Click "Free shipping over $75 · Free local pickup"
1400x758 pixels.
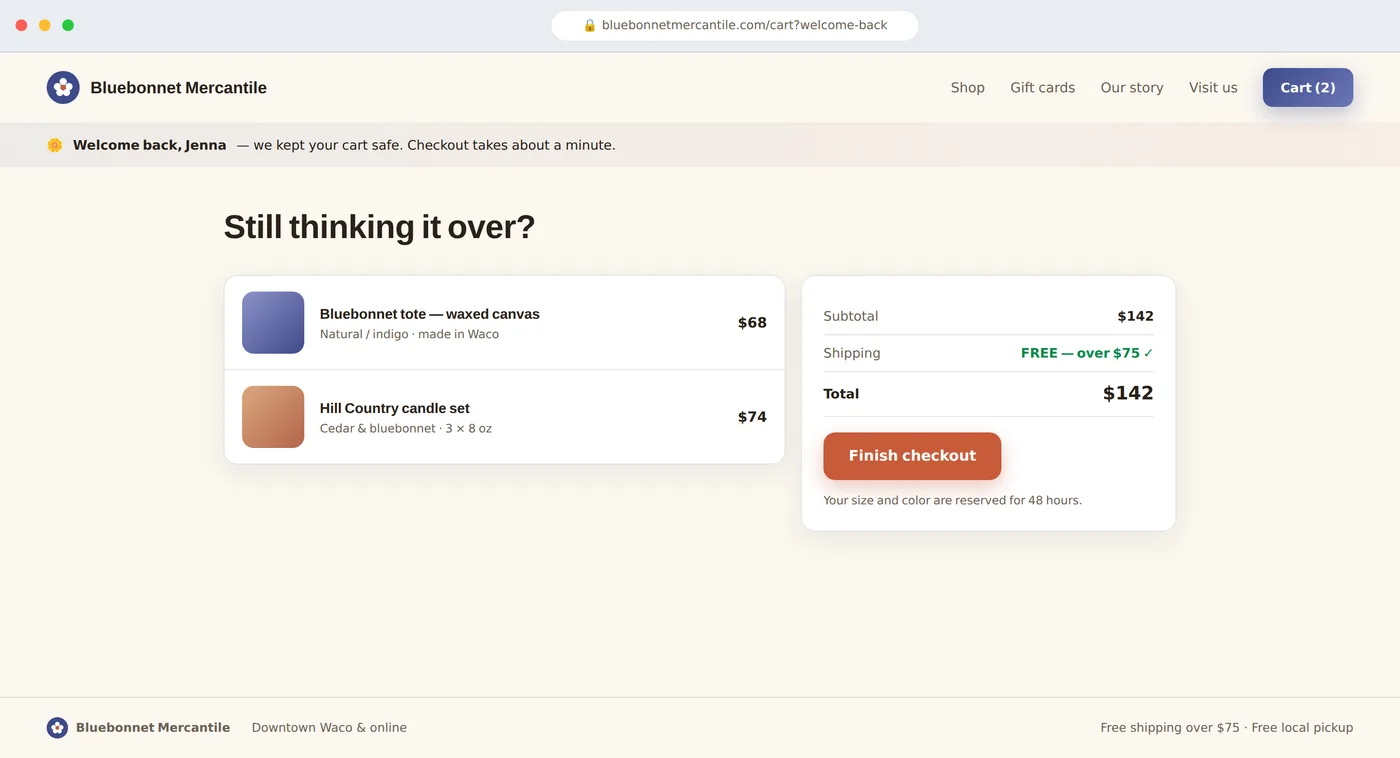(1227, 728)
